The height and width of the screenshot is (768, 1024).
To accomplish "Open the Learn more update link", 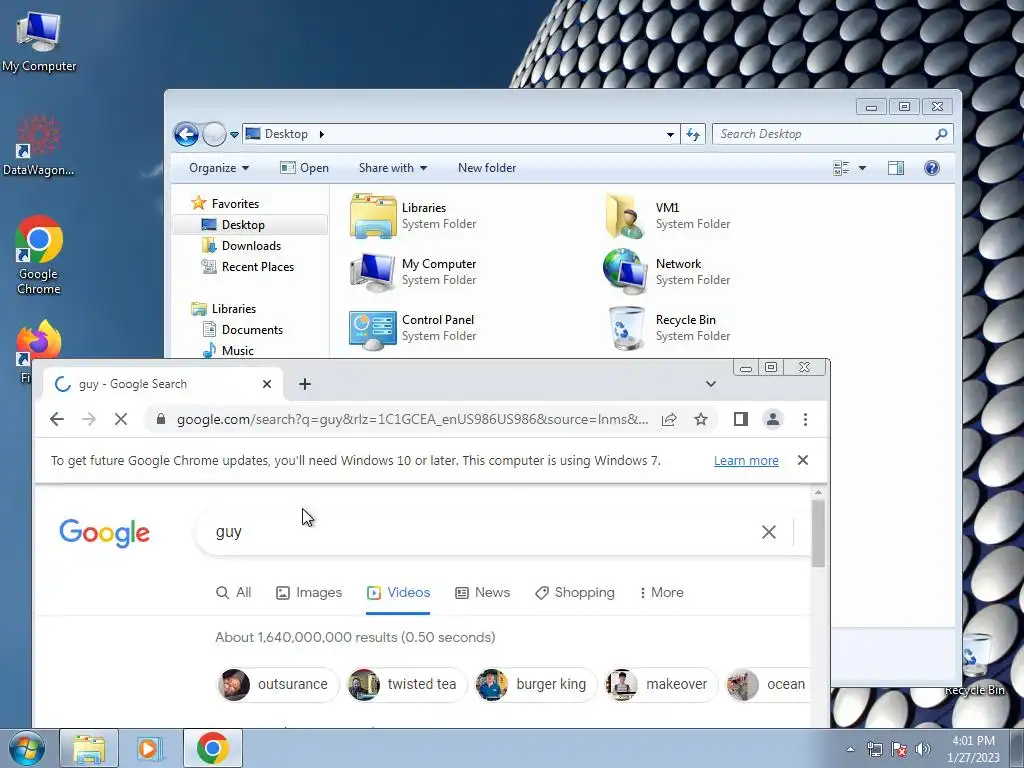I will click(746, 460).
